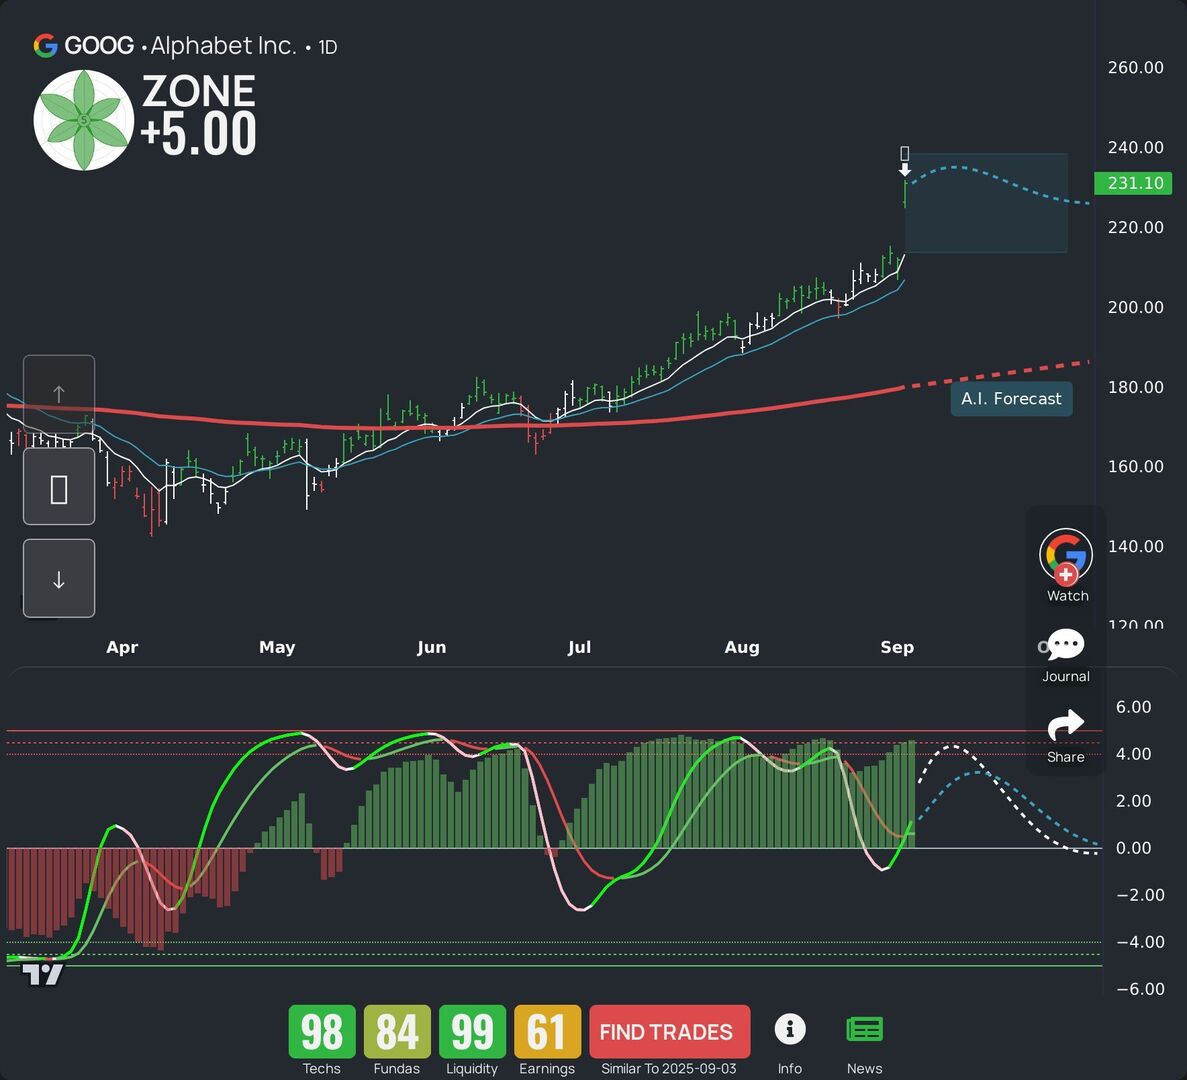Click the Aug label on time axis
Screen dimensions: 1187x1080
742,647
